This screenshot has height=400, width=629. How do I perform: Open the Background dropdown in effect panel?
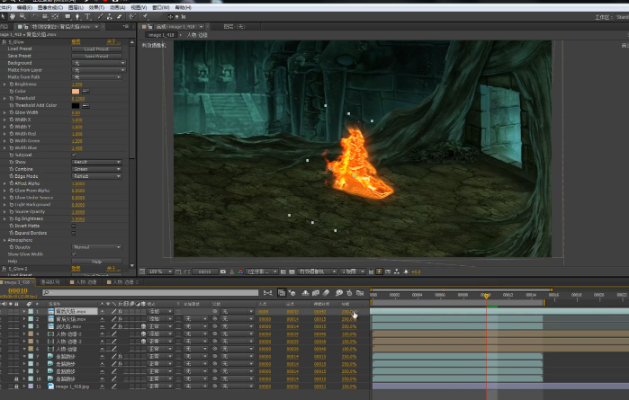point(96,62)
